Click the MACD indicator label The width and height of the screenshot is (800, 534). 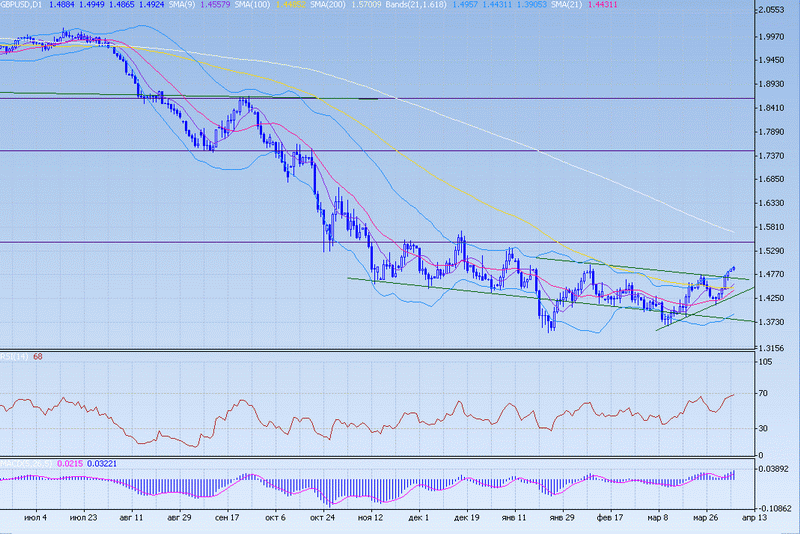click(x=16, y=463)
